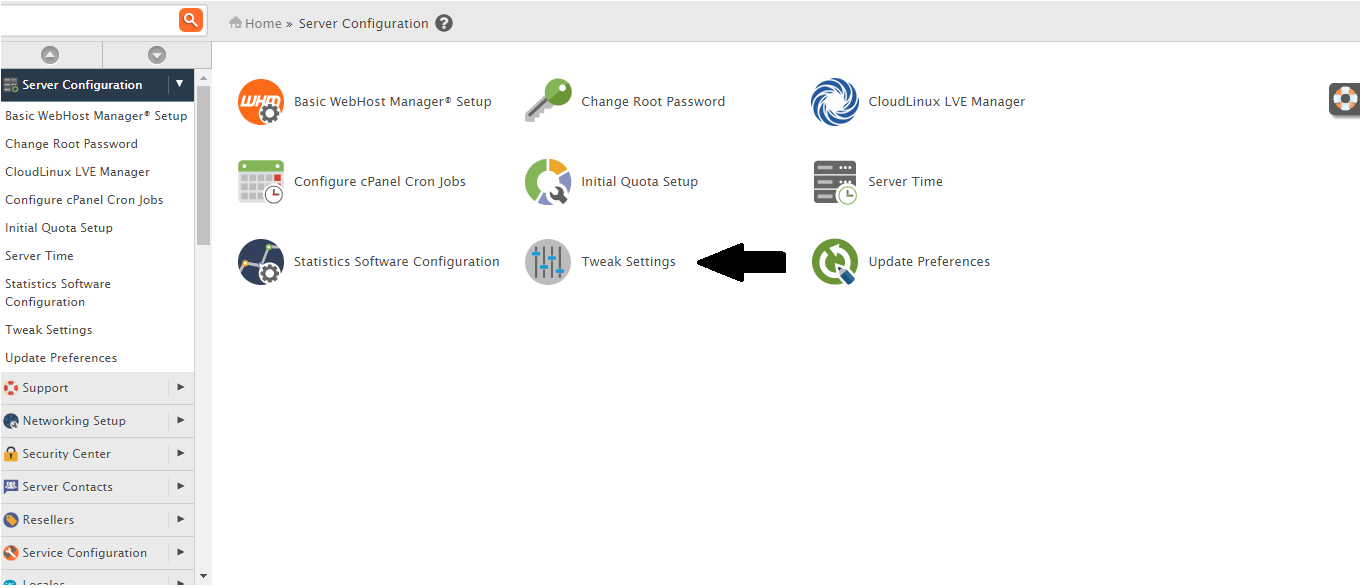Viewport: 1360px width, 588px height.
Task: Expand menu with the down arrow button
Action: (157, 55)
